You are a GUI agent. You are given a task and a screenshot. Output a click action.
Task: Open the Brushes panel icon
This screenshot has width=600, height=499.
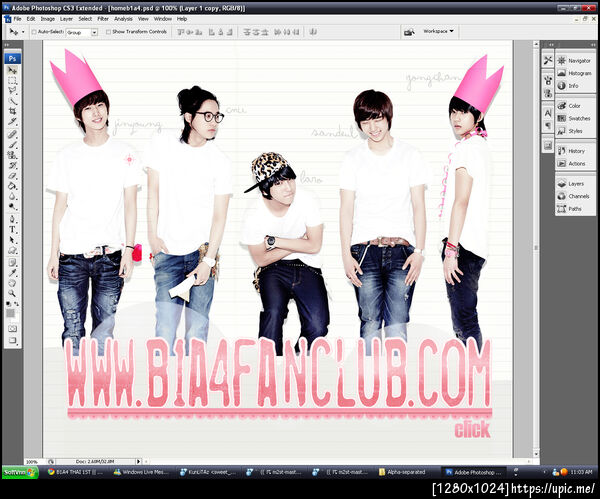548,80
